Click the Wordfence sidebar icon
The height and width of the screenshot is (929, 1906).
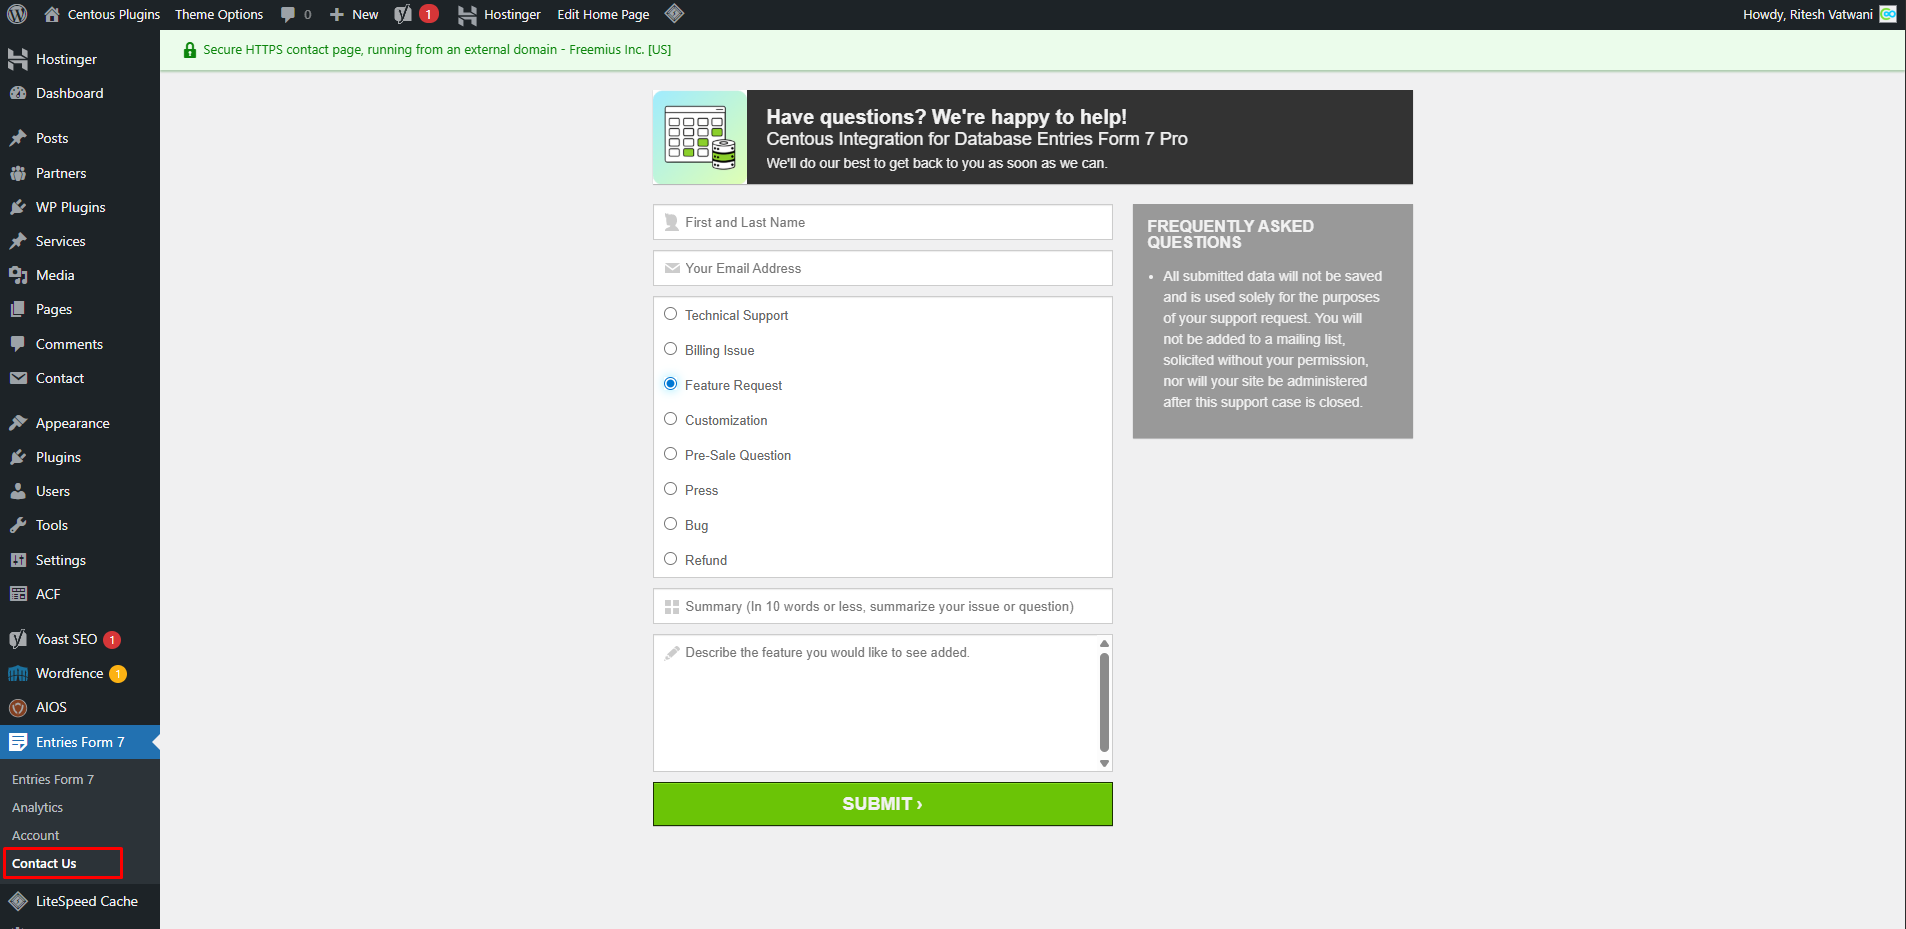(18, 673)
